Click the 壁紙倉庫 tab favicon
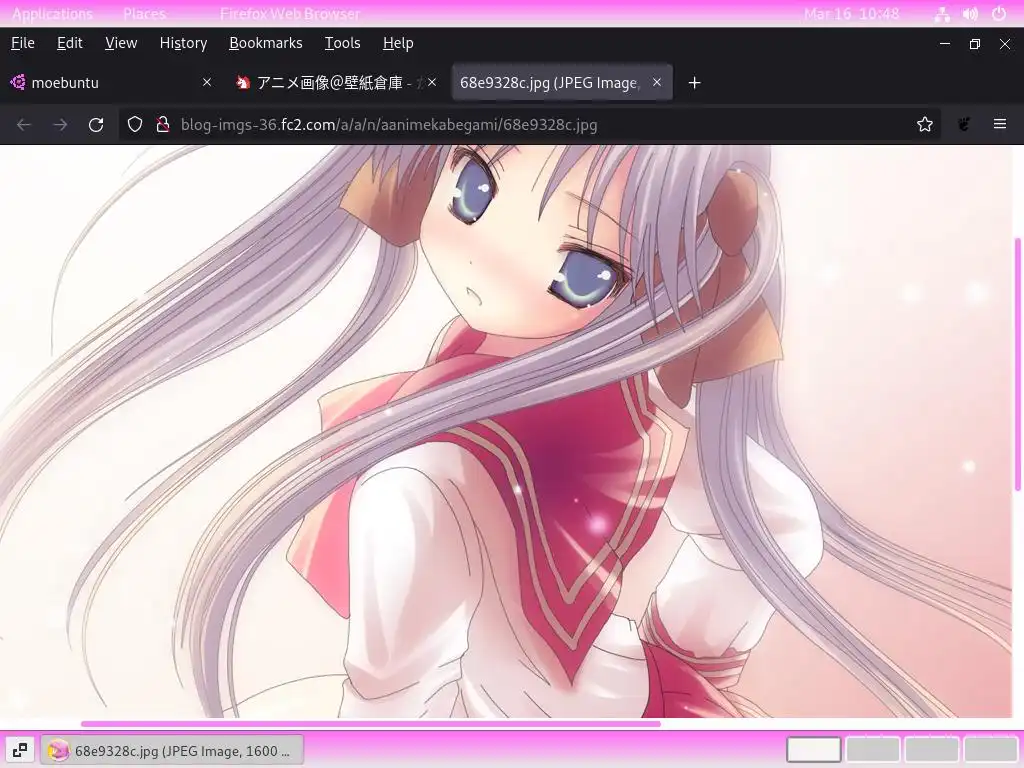 coord(243,82)
